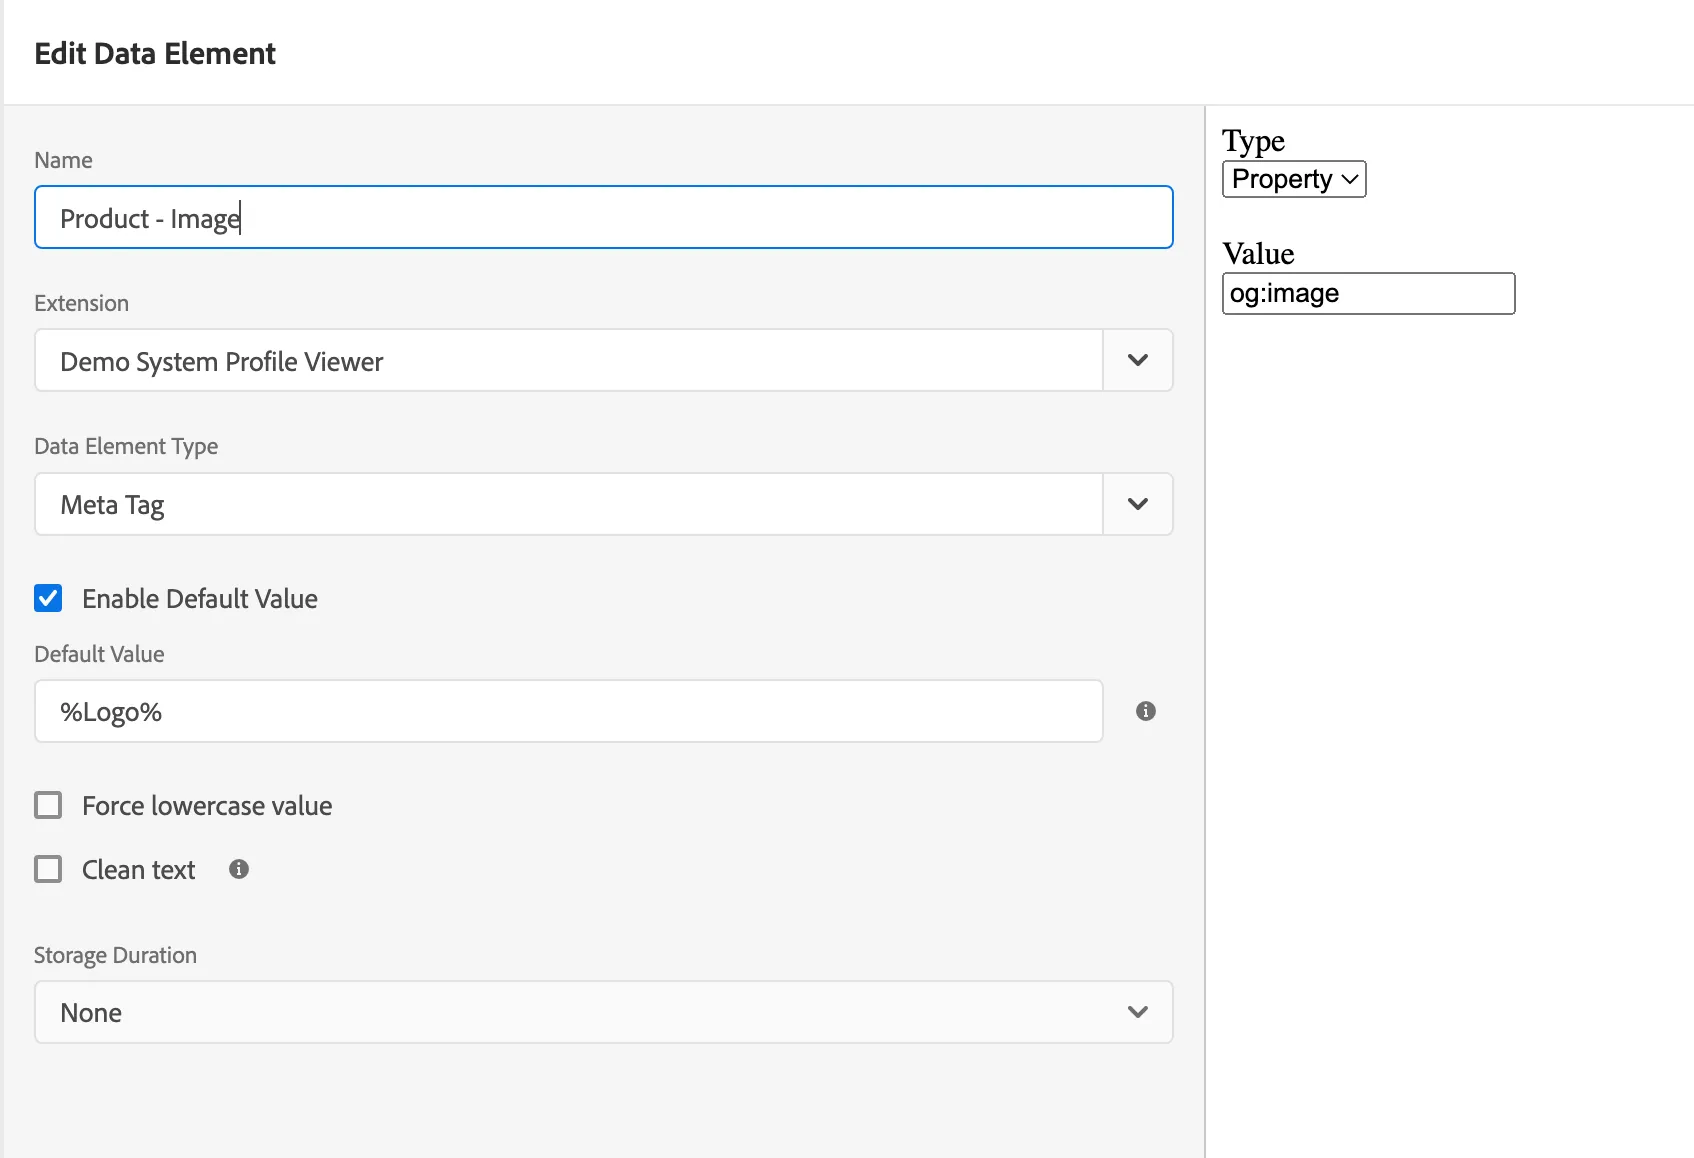
Task: Click info icon next to Clean text
Action: click(x=238, y=869)
